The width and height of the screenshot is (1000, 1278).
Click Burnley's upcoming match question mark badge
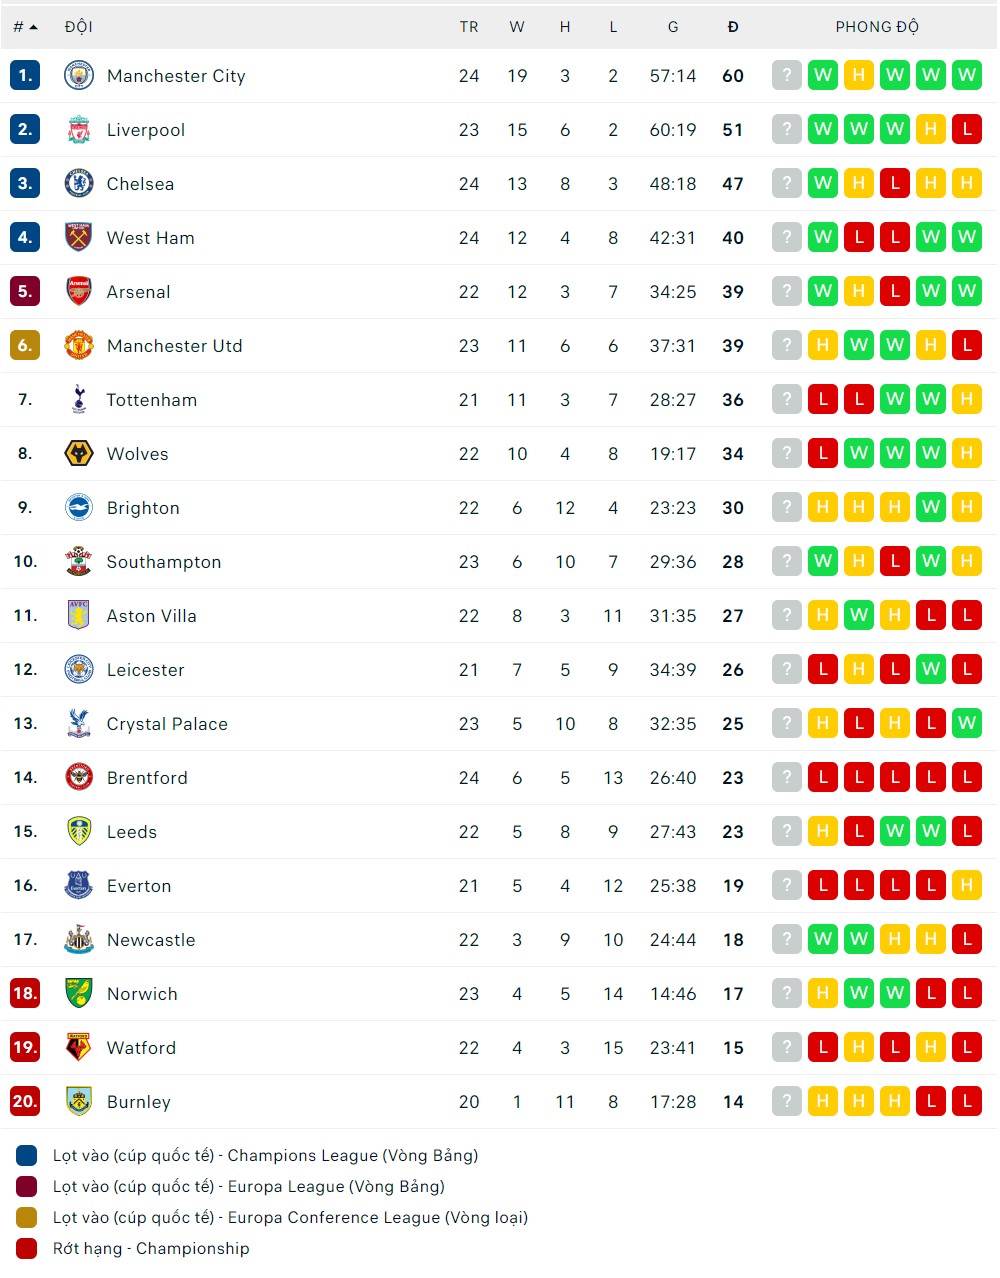click(x=787, y=1101)
